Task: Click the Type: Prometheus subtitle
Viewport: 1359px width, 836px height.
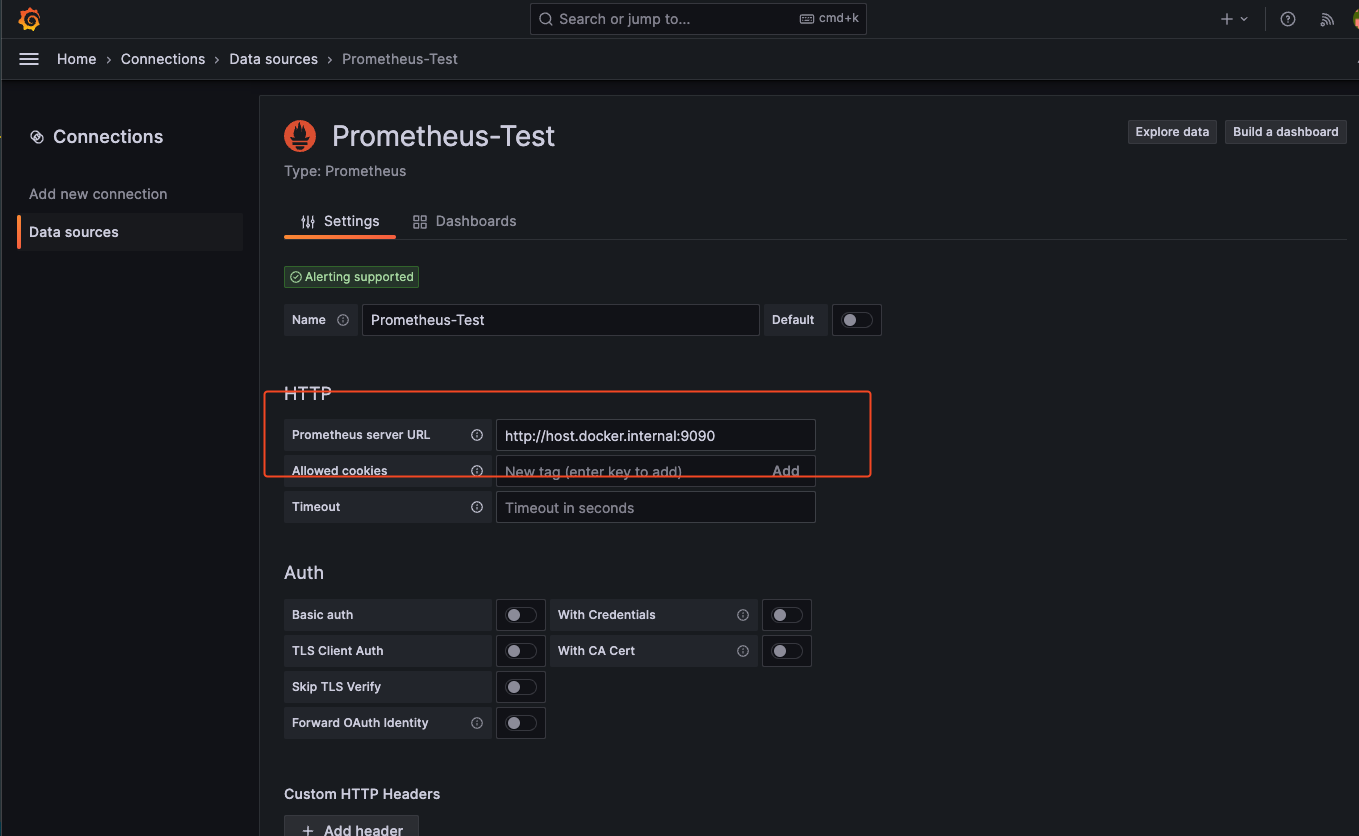Action: (x=345, y=171)
